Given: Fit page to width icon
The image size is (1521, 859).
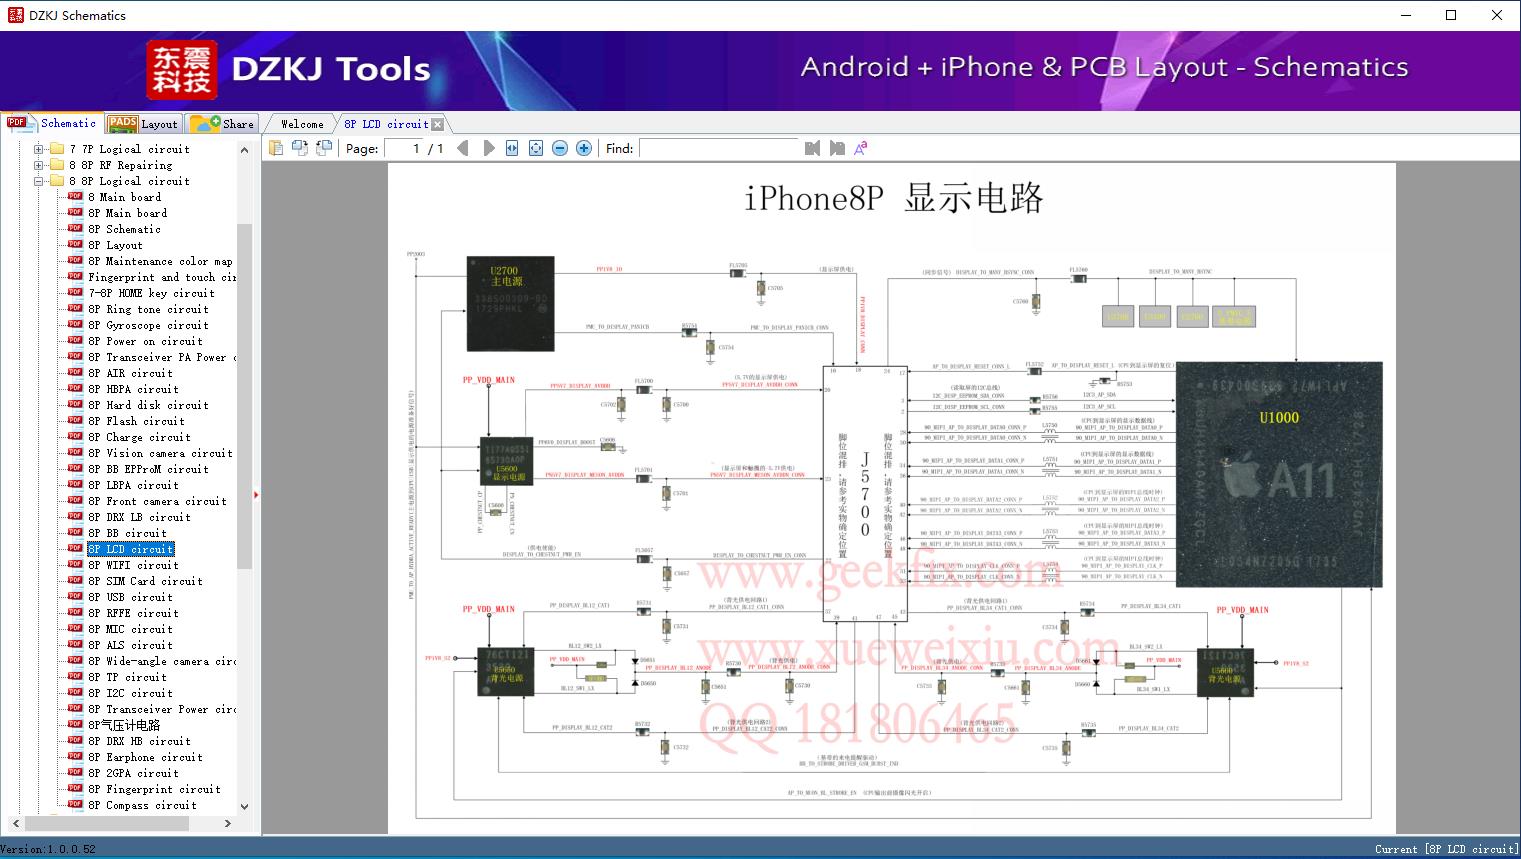Looking at the screenshot, I should [x=512, y=148].
